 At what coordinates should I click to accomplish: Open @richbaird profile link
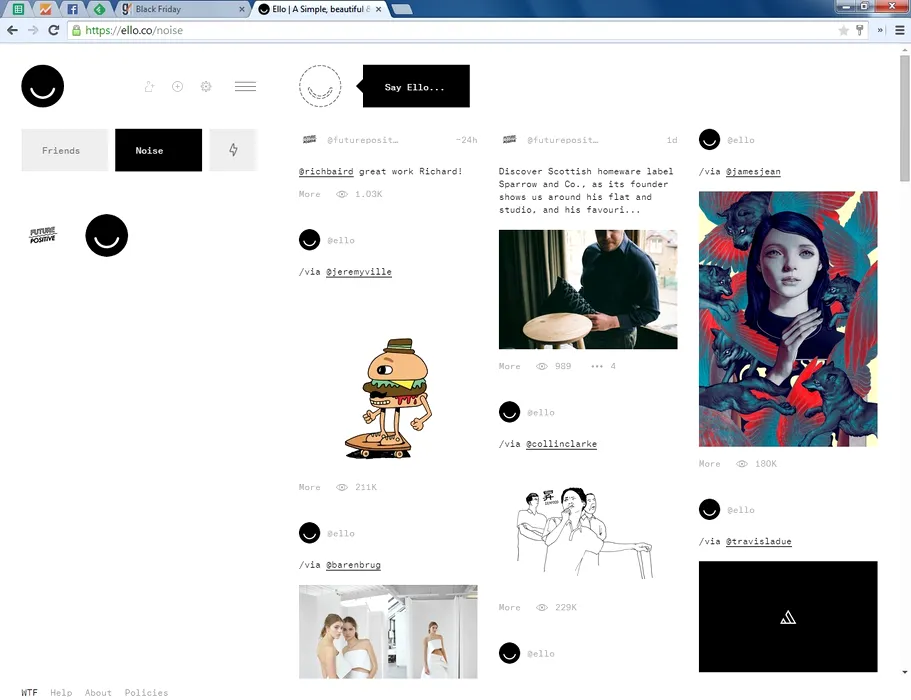(x=326, y=171)
